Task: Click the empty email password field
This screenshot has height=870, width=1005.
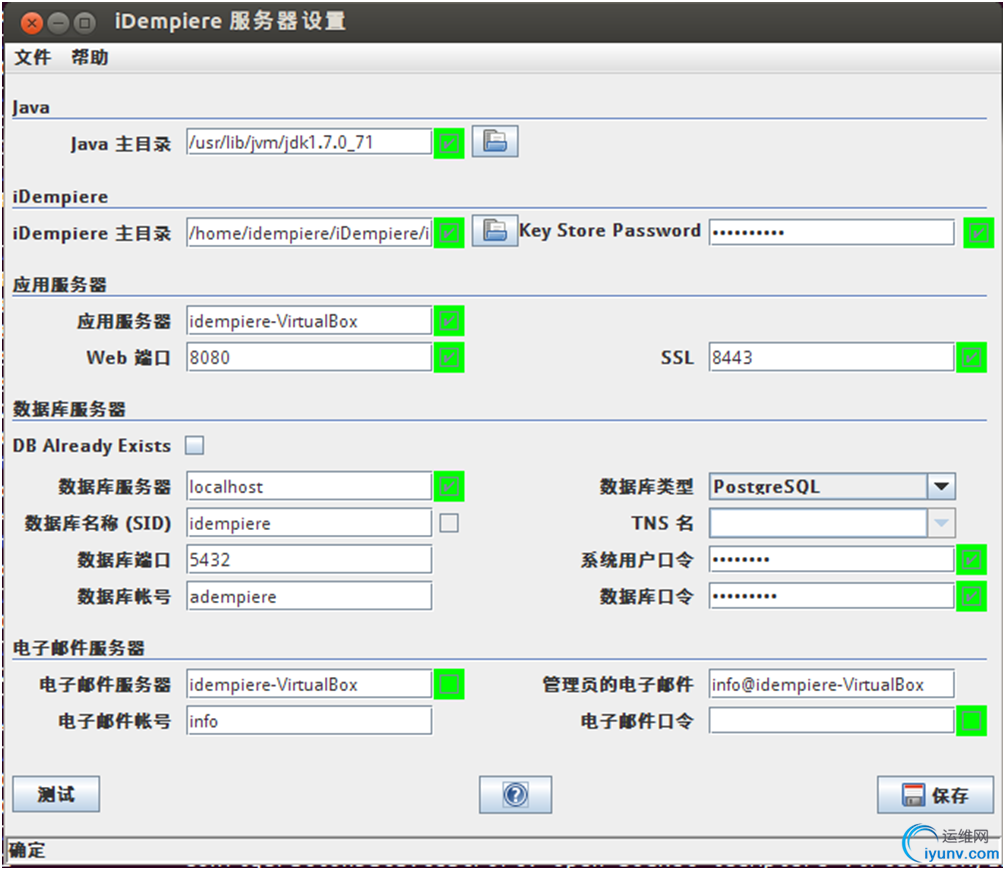Action: tap(831, 721)
